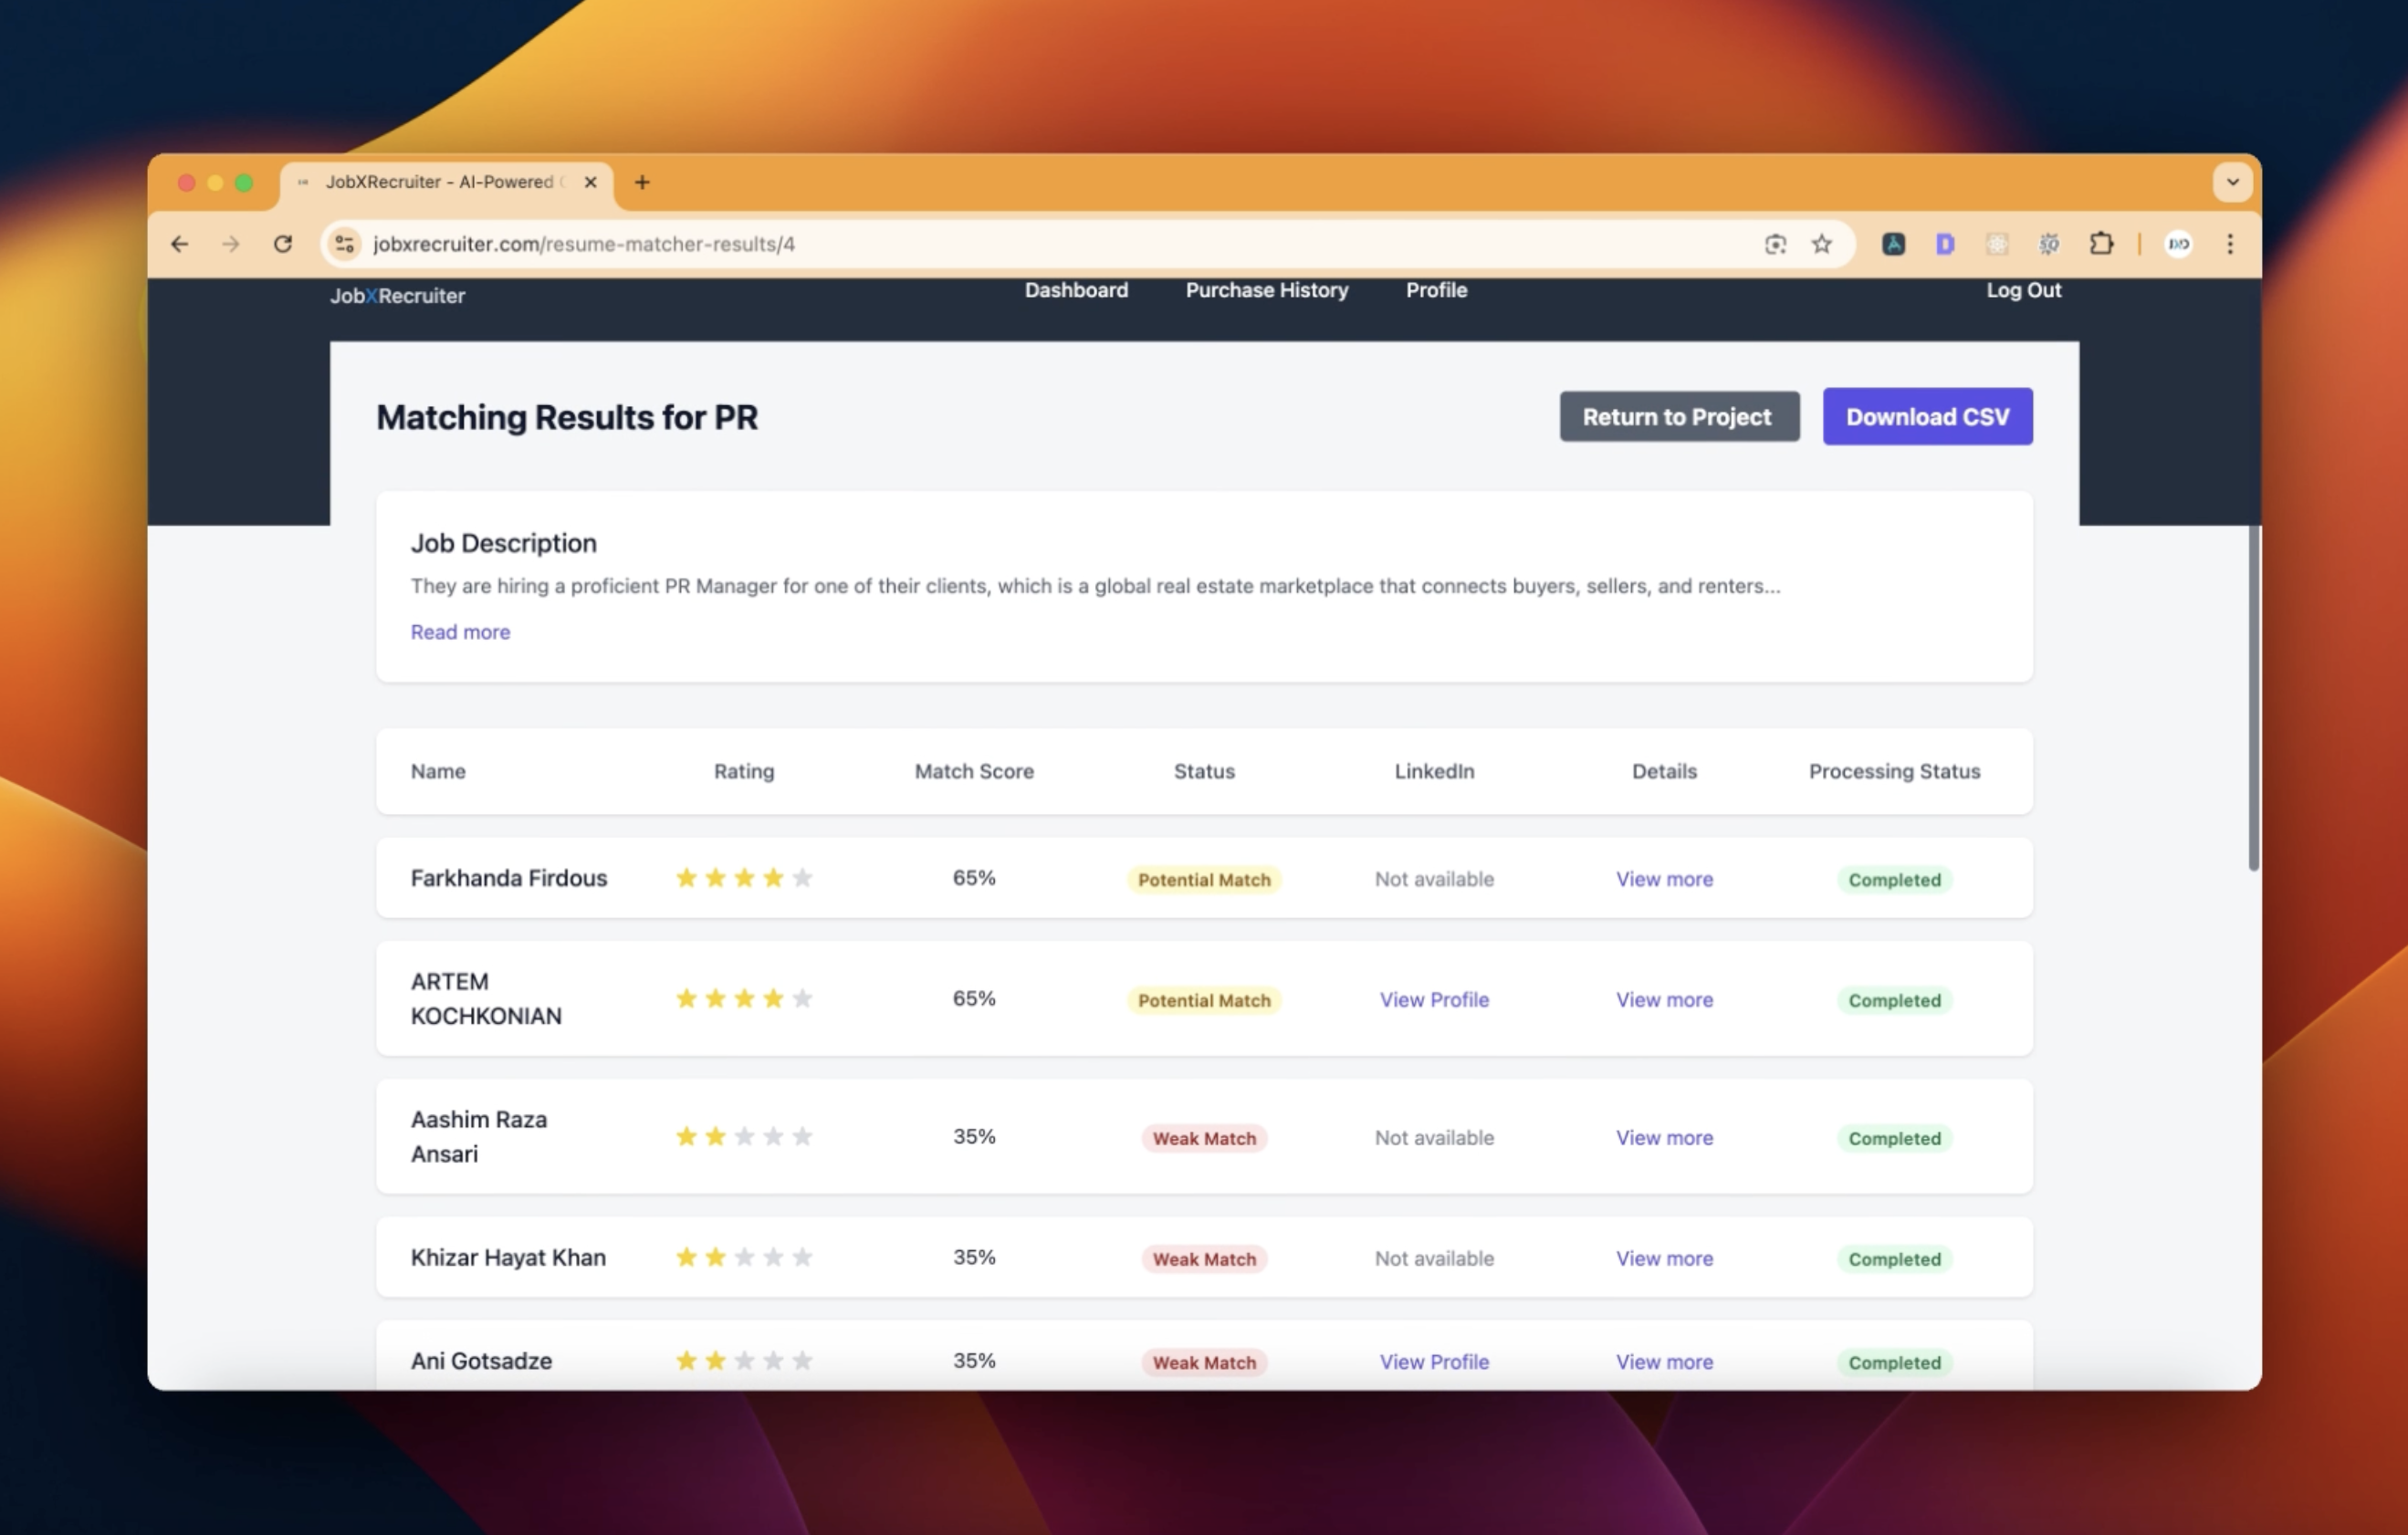The height and width of the screenshot is (1535, 2408).
Task: Click the screenshot lens icon in address bar
Action: [1775, 244]
